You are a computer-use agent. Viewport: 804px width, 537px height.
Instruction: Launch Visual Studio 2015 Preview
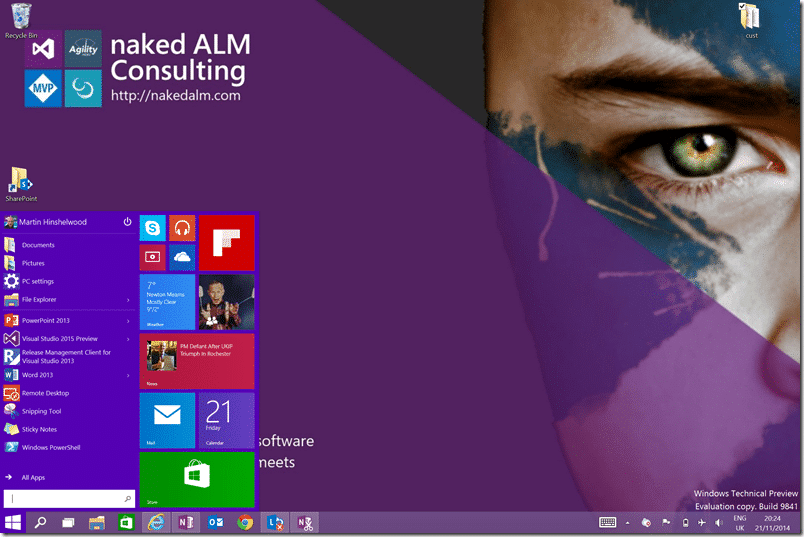62,339
